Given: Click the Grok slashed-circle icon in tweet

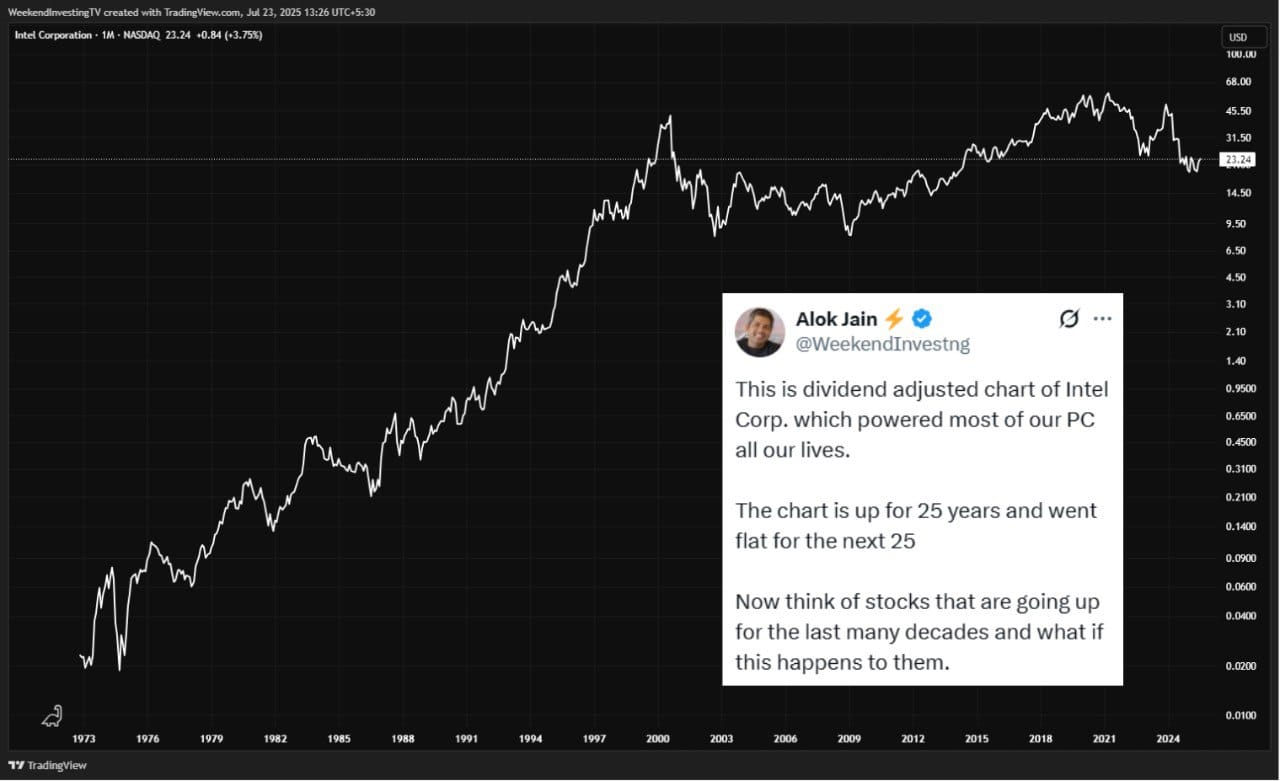Looking at the screenshot, I should (1069, 319).
